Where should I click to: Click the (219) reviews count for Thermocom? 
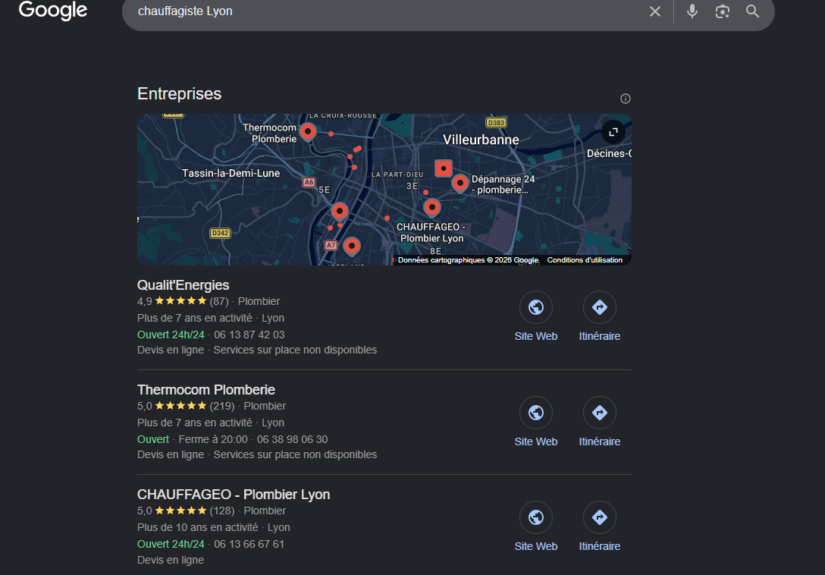point(222,406)
